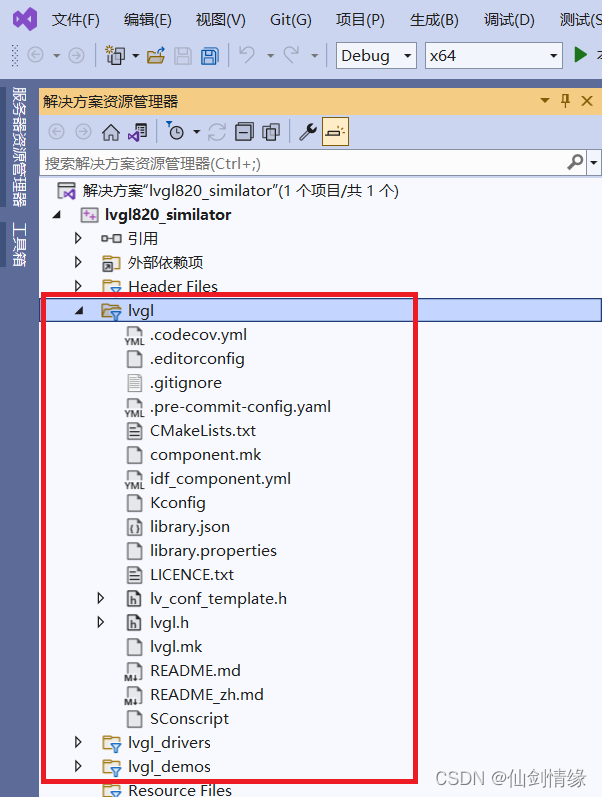The image size is (602, 797).
Task: Open the 调试(D) menu
Action: coord(509,20)
